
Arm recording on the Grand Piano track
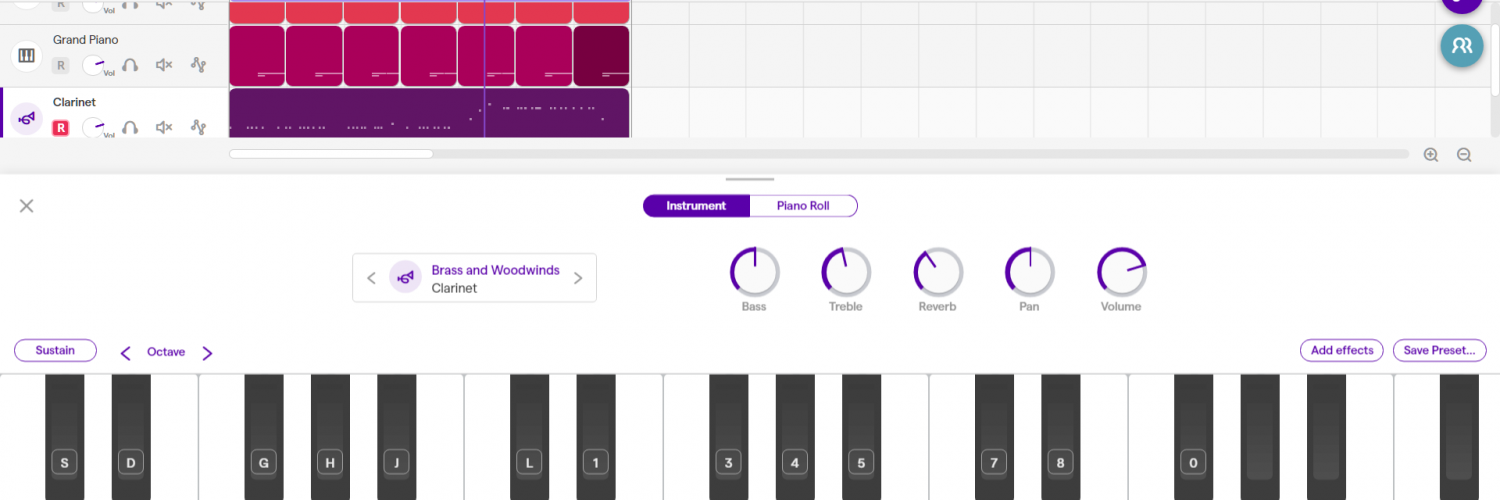pyautogui.click(x=60, y=66)
